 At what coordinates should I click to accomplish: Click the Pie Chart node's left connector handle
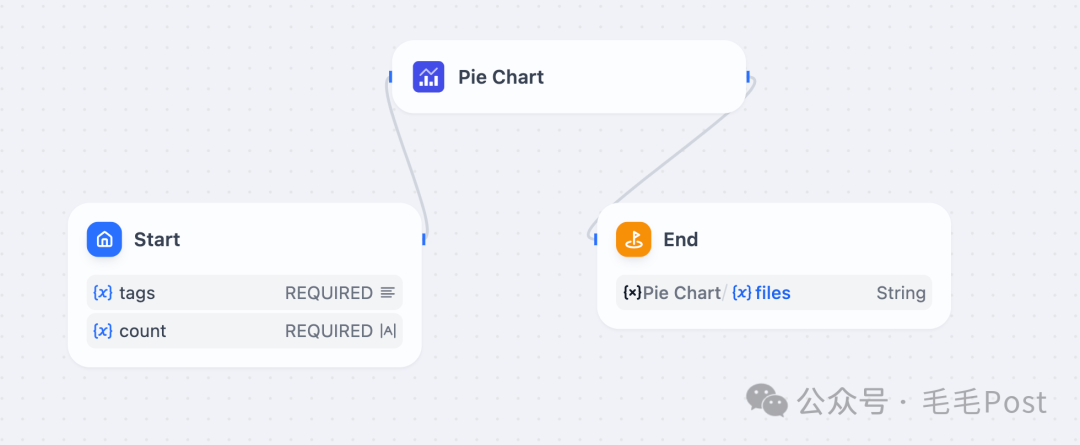pos(391,76)
